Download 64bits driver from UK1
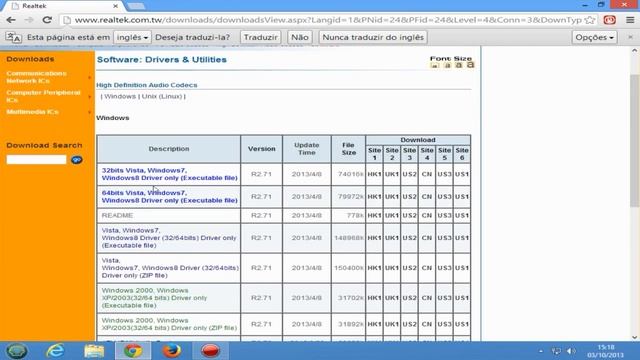The height and width of the screenshot is (360, 640). coord(392,197)
